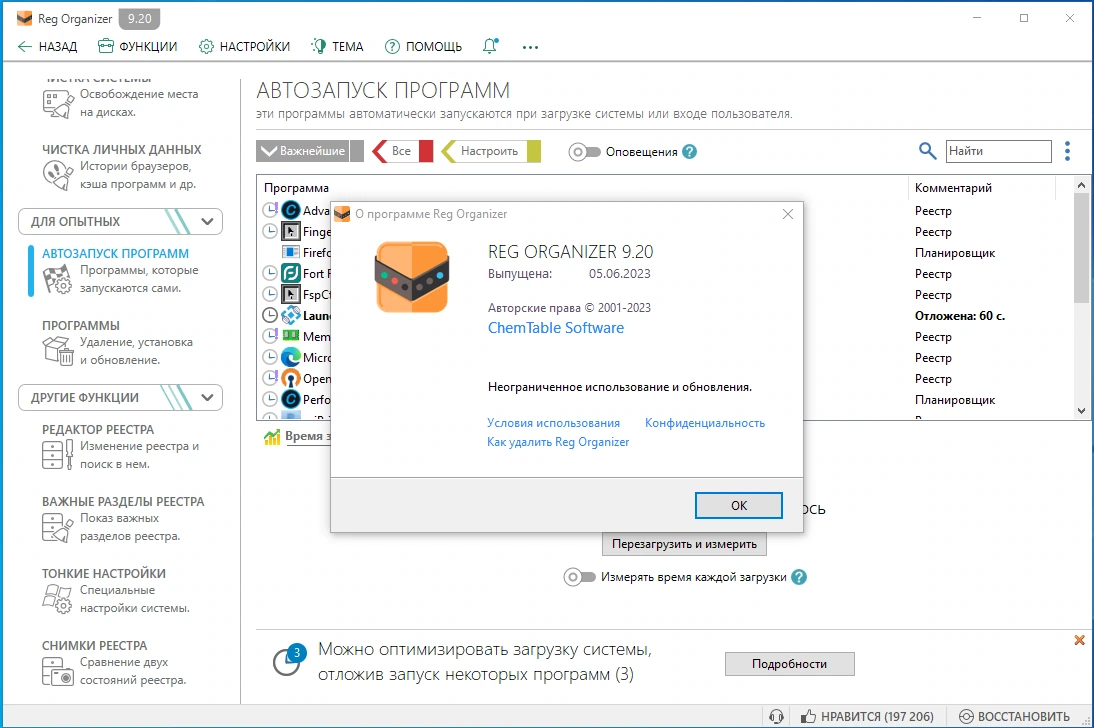This screenshot has height=728, width=1094.
Task: Click the headset support icon in status bar
Action: pyautogui.click(x=776, y=717)
